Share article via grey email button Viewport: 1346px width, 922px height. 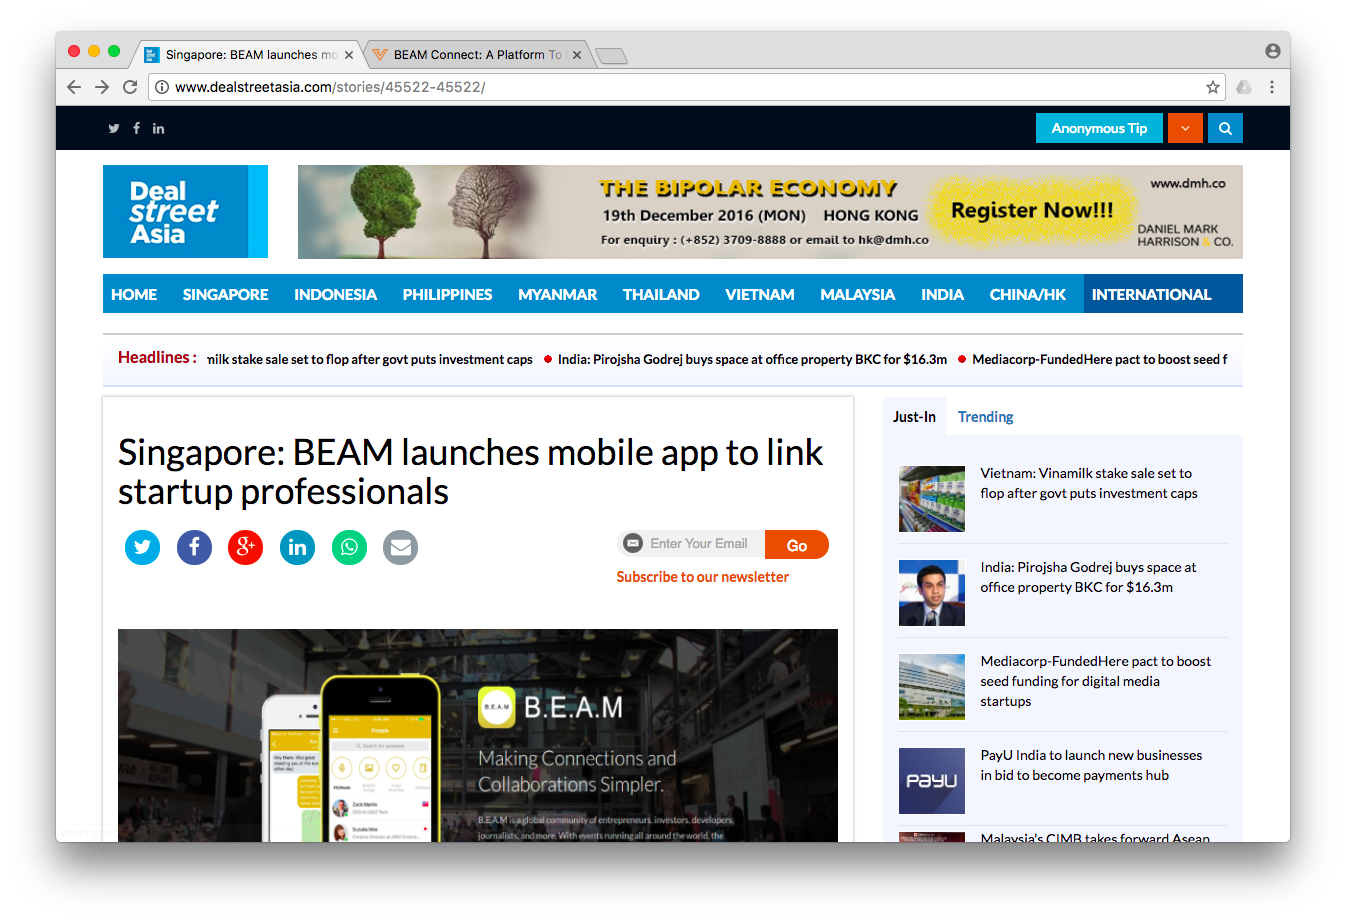pyautogui.click(x=400, y=547)
